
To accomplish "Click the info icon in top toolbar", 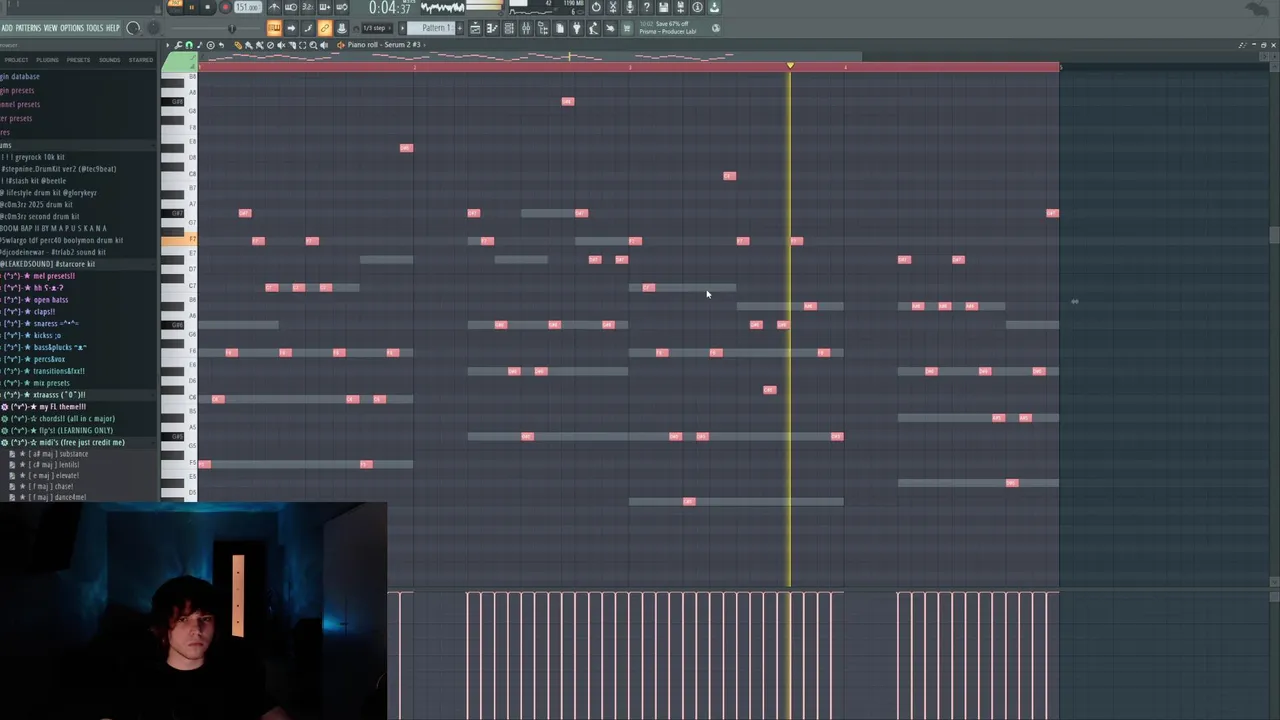I will pos(697,7).
